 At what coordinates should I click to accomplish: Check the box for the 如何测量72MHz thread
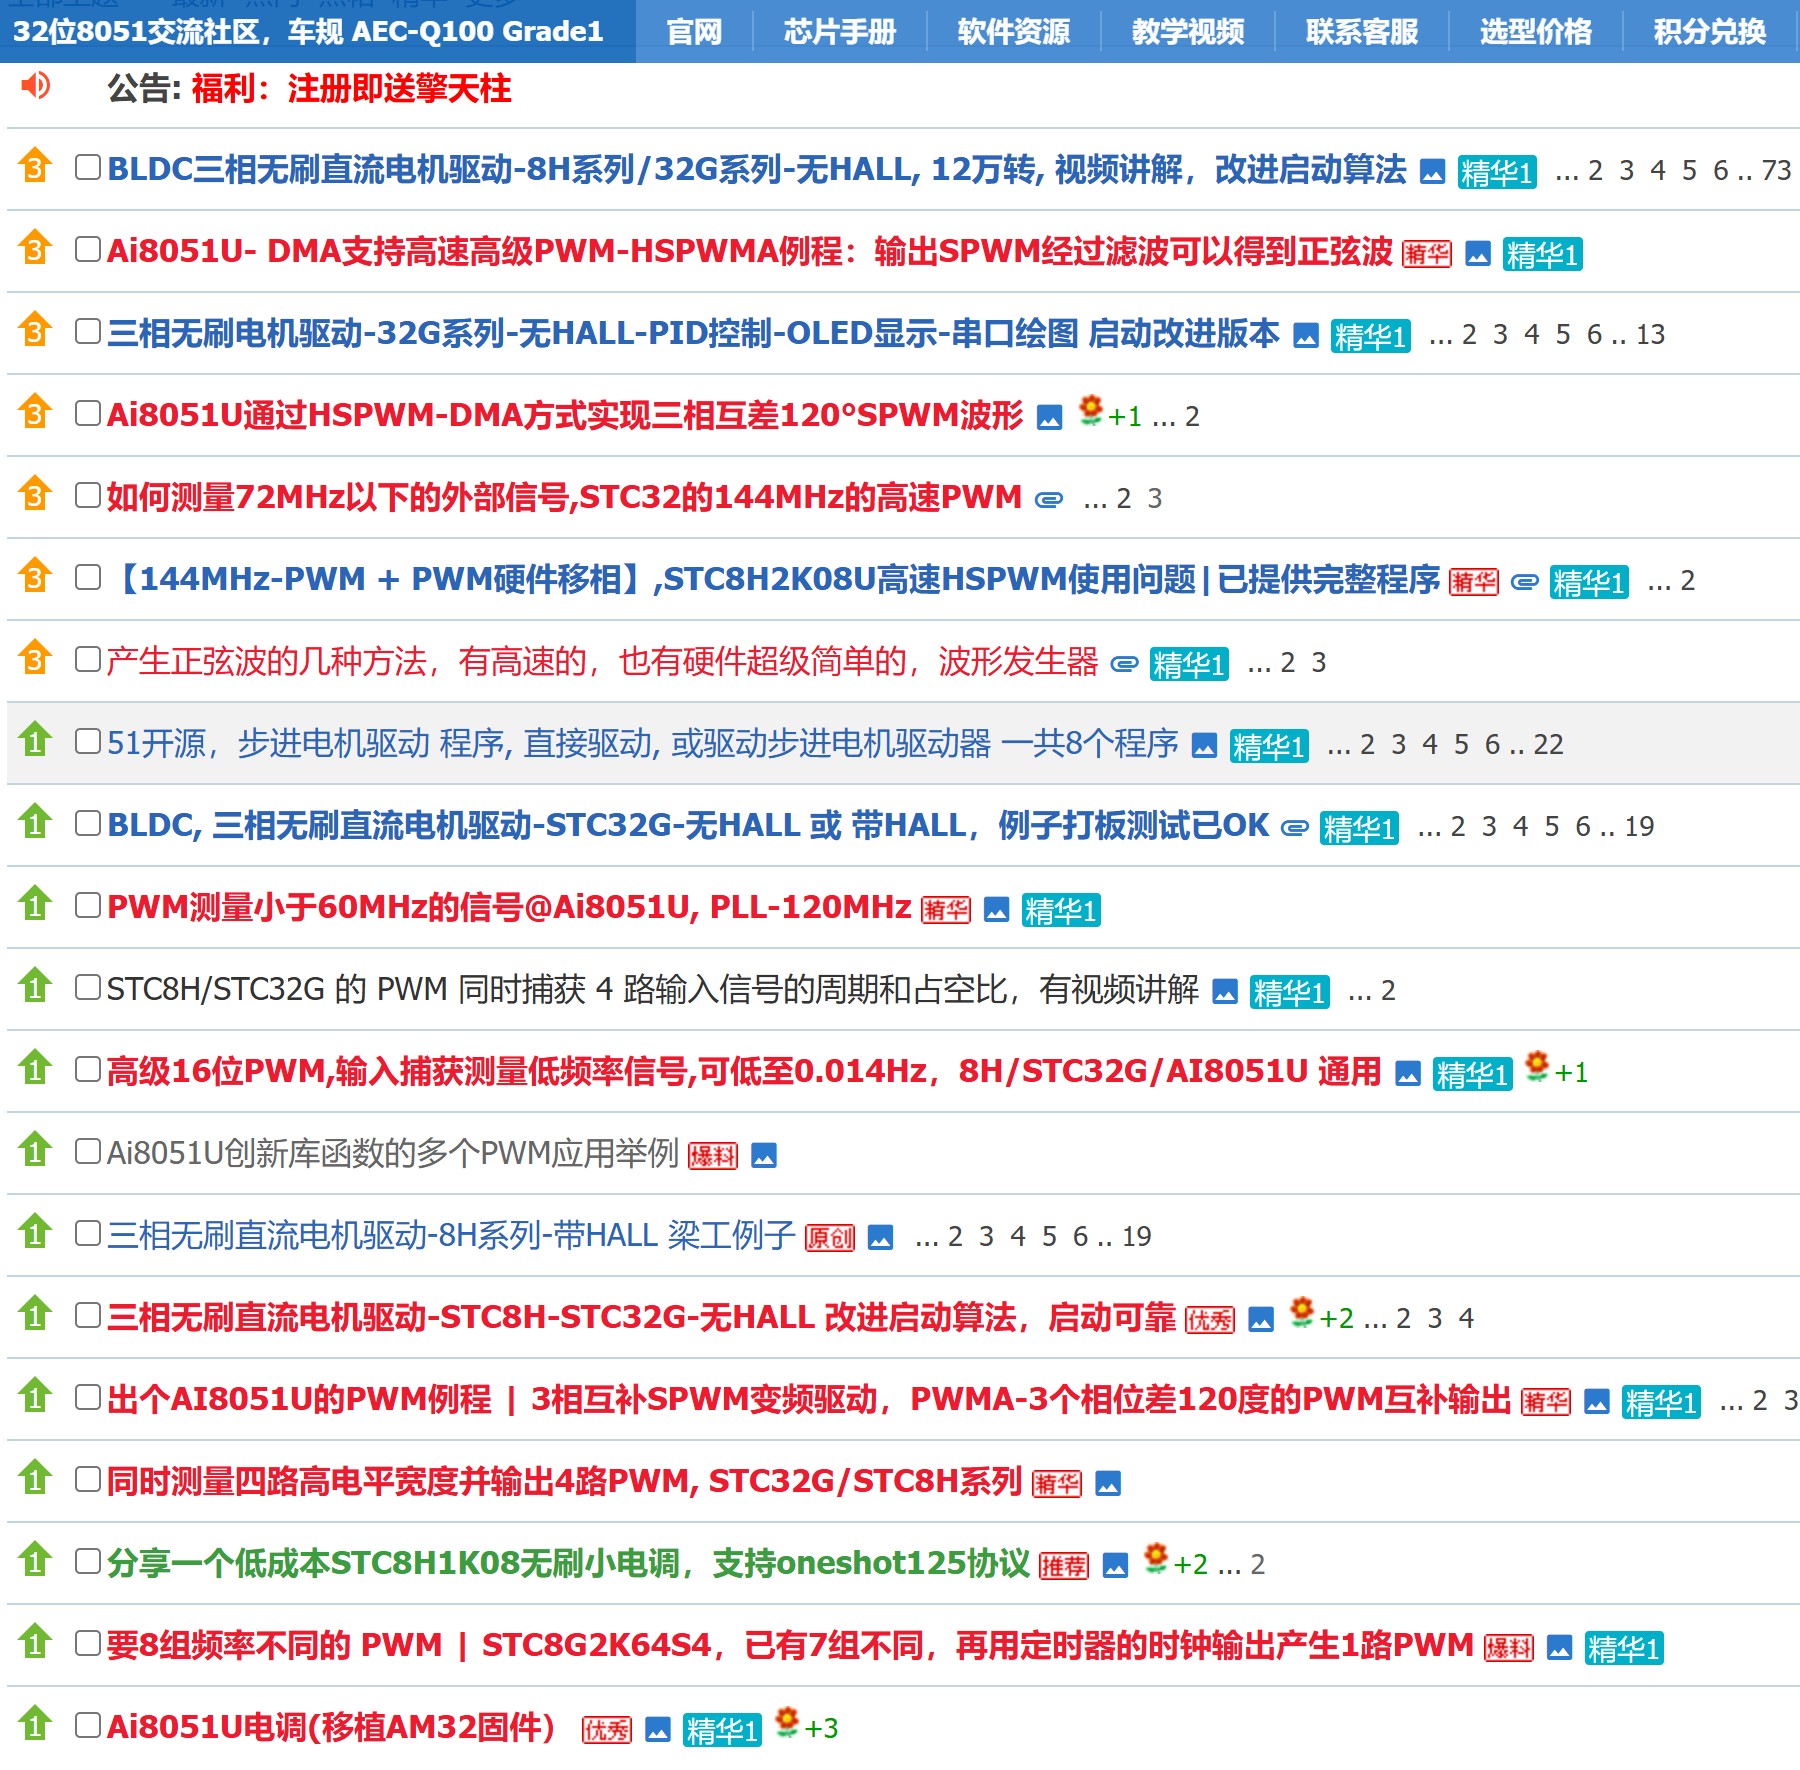tap(88, 495)
